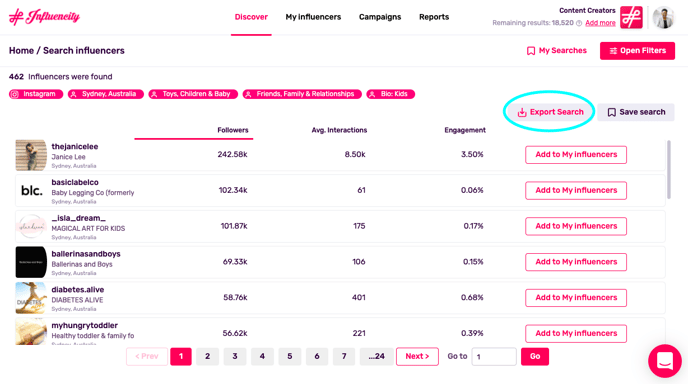Image resolution: width=688 pixels, height=384 pixels.
Task: Open the user profile avatar
Action: click(x=663, y=18)
